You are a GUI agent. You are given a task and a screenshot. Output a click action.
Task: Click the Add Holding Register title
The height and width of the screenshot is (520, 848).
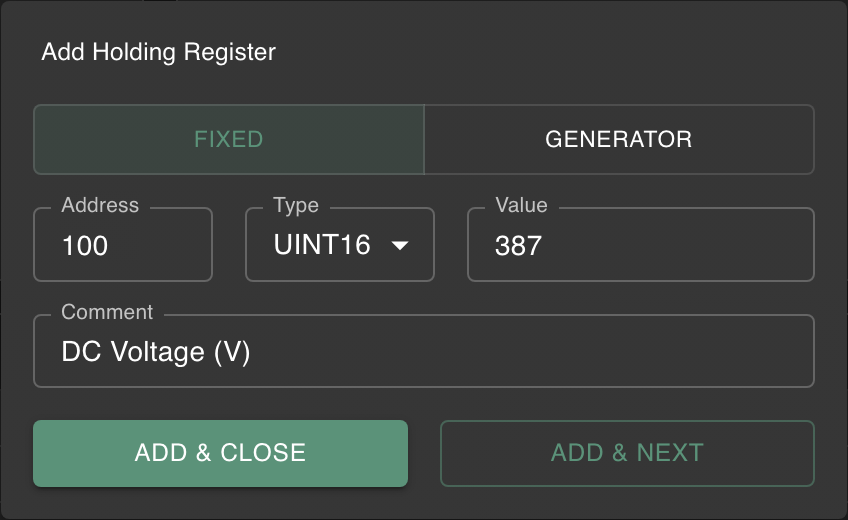(158, 52)
